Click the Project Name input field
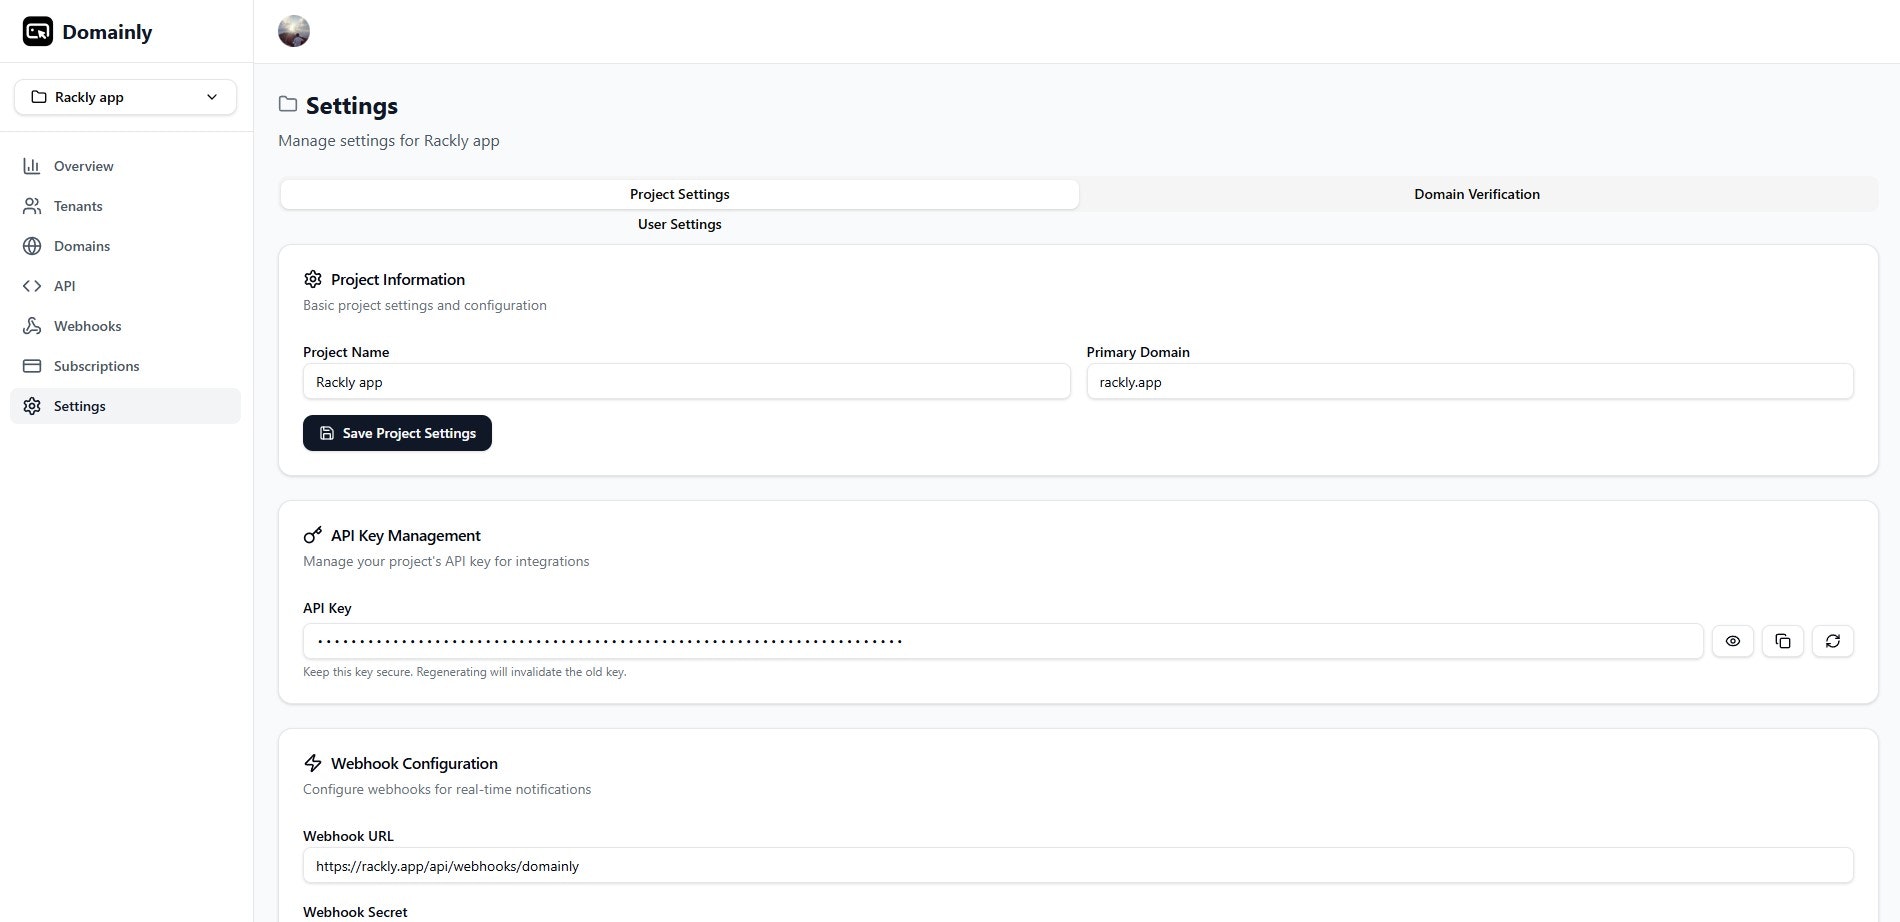The height and width of the screenshot is (922, 1900). point(686,382)
